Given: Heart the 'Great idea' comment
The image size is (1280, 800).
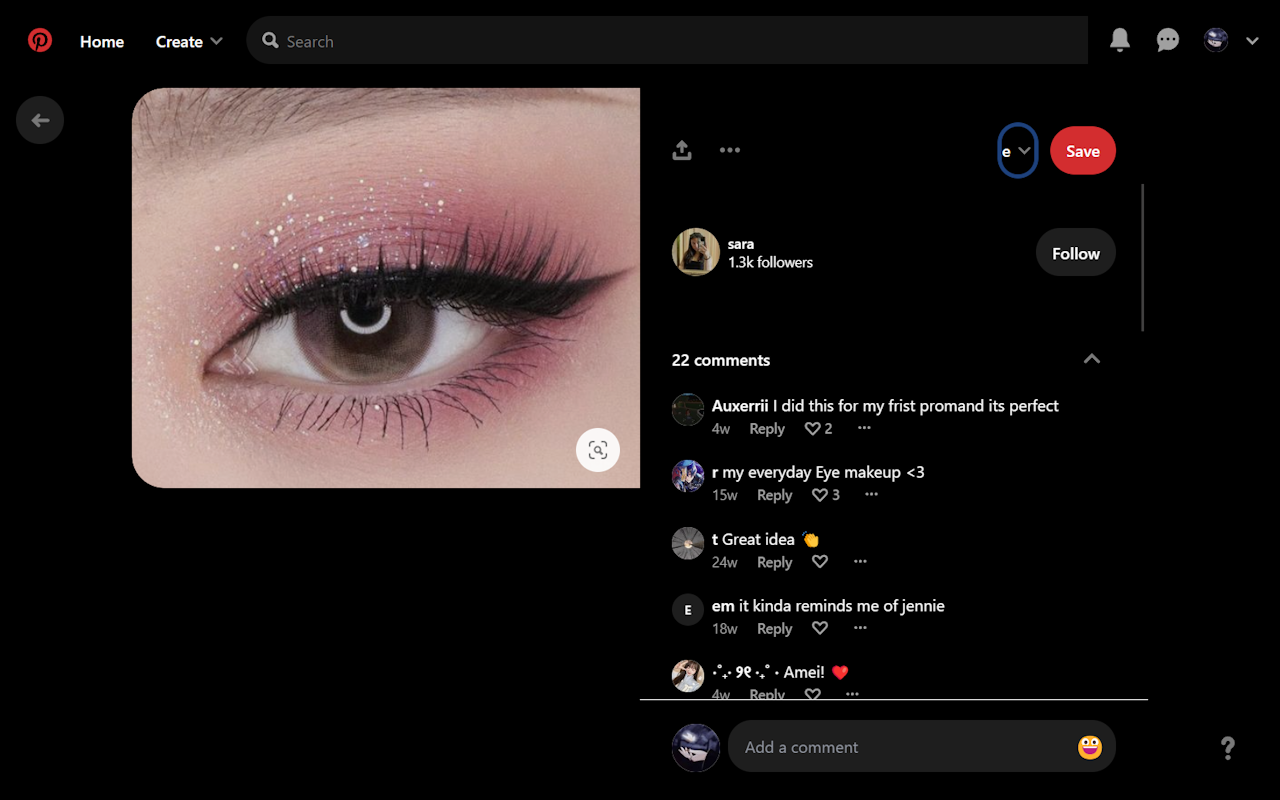Looking at the screenshot, I should tap(819, 562).
